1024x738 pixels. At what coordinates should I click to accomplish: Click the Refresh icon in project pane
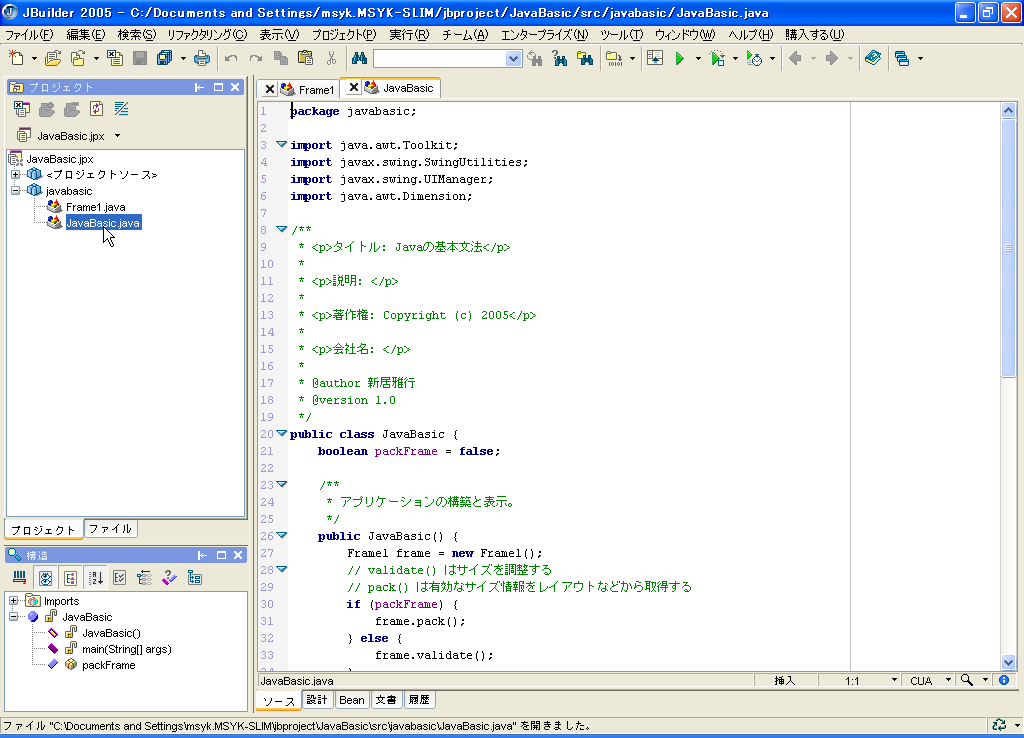coord(97,109)
